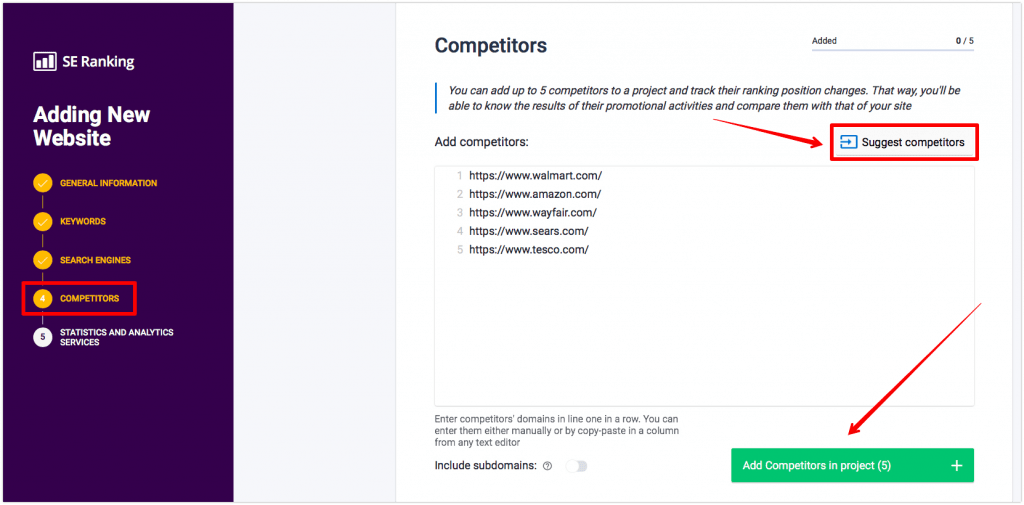Click the Suggest competitors button
Viewport: 1024px width, 505px height.
coord(904,142)
